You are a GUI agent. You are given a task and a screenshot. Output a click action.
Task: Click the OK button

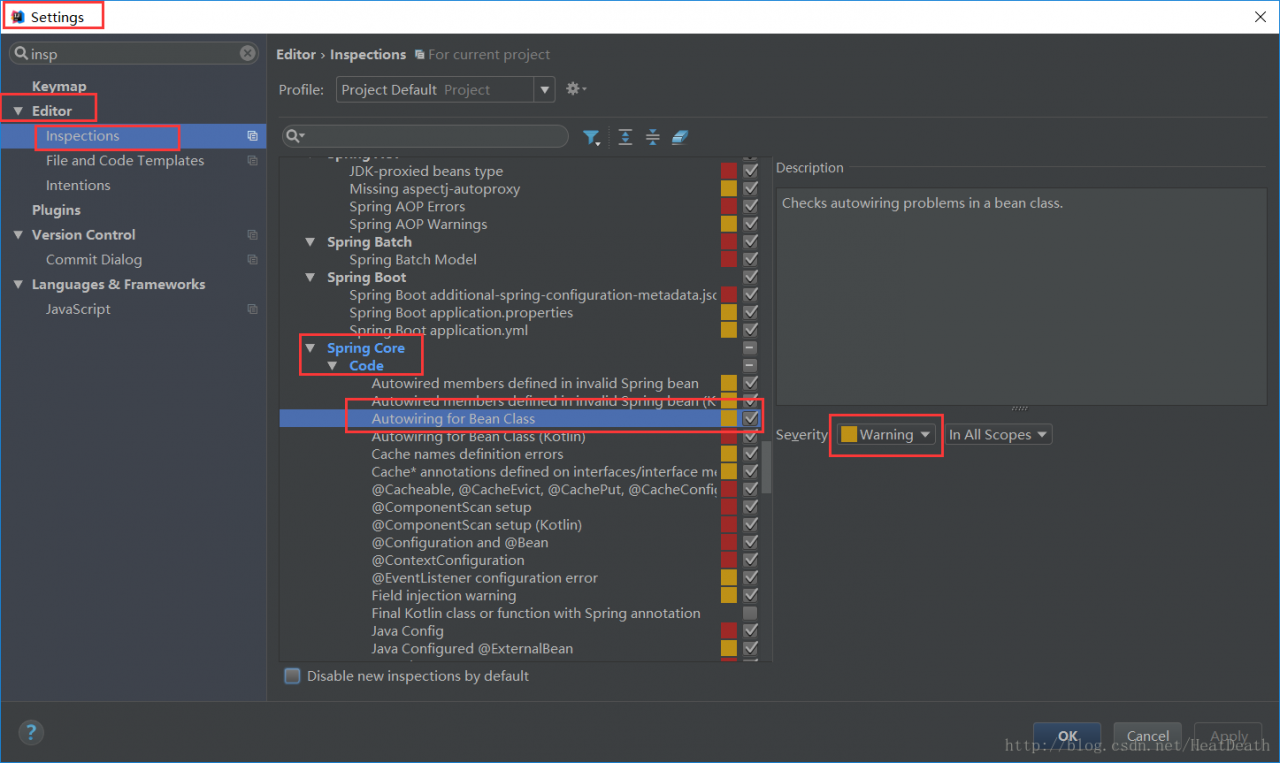click(1067, 736)
